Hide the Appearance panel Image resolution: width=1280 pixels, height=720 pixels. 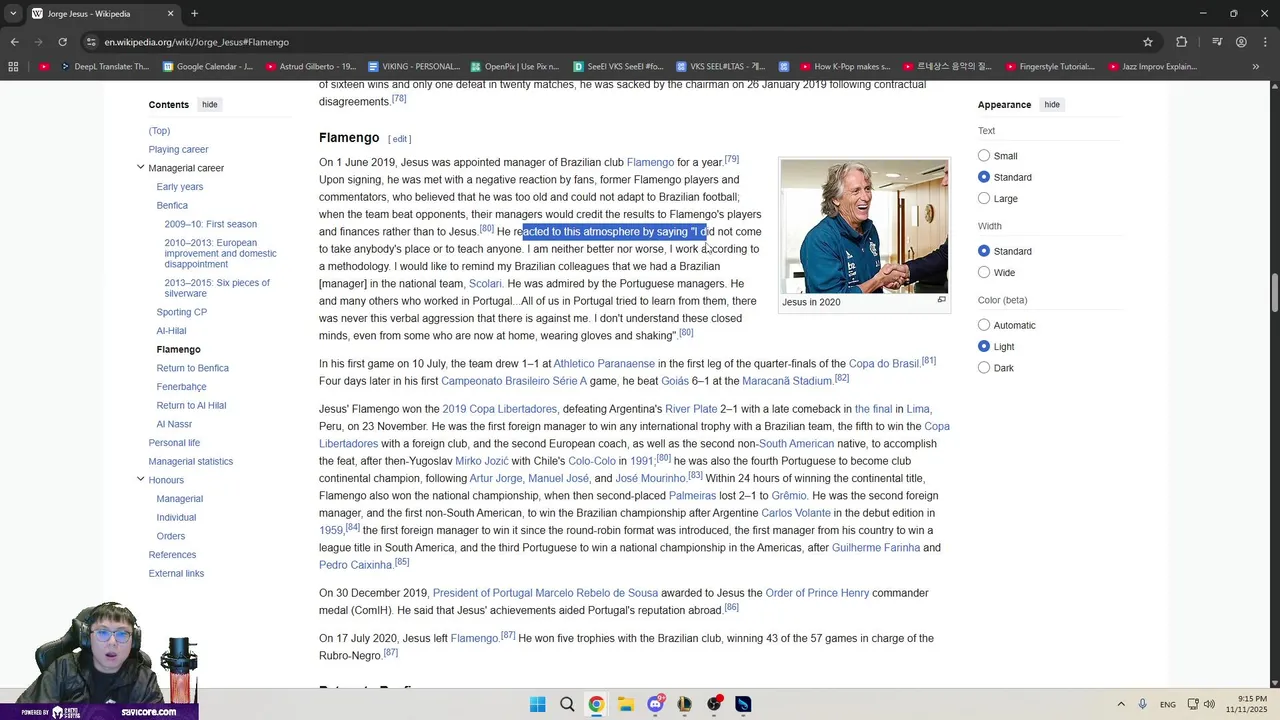tap(1052, 104)
